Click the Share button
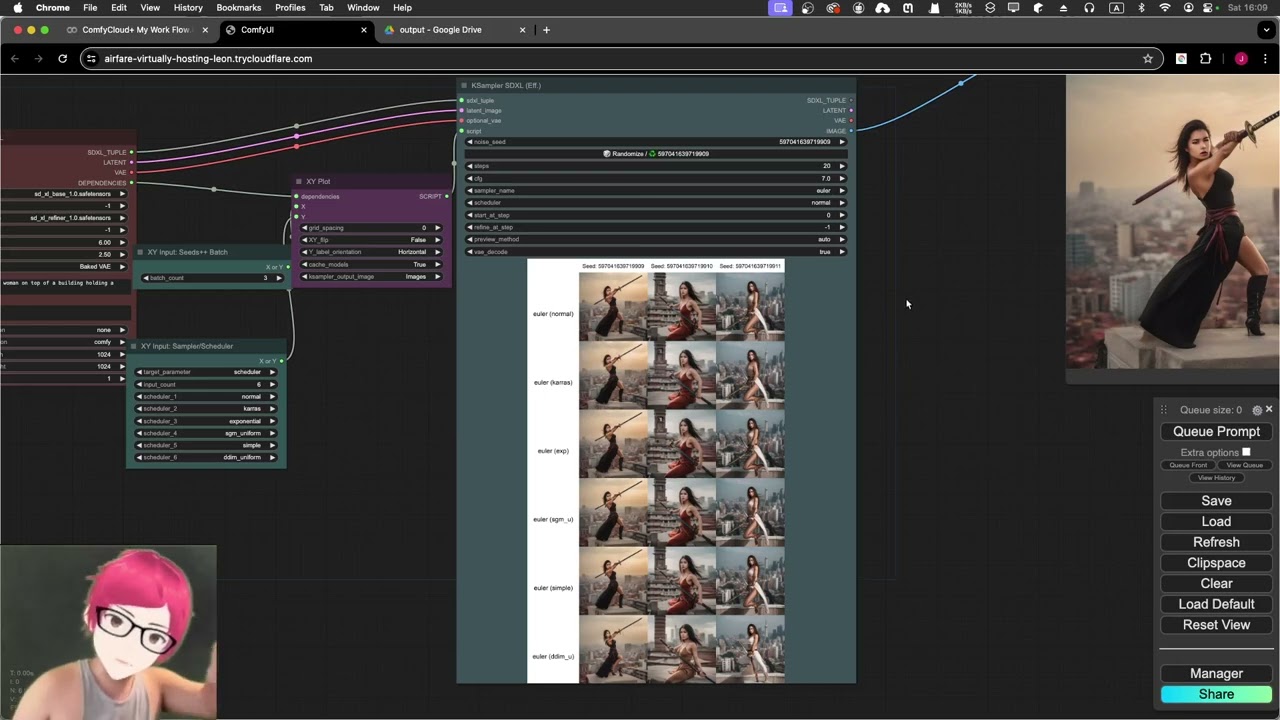The width and height of the screenshot is (1280, 720). point(1216,695)
